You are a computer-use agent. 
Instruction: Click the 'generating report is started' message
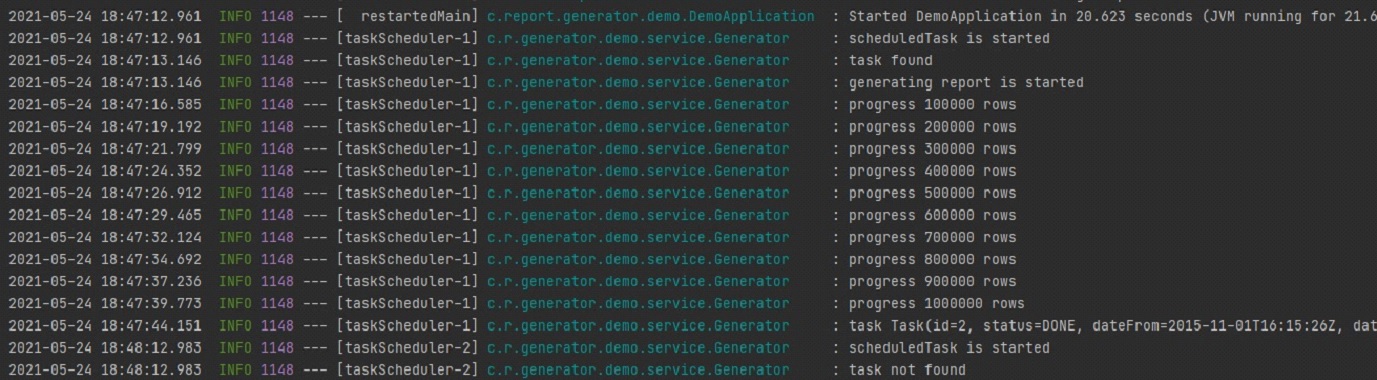coord(965,83)
